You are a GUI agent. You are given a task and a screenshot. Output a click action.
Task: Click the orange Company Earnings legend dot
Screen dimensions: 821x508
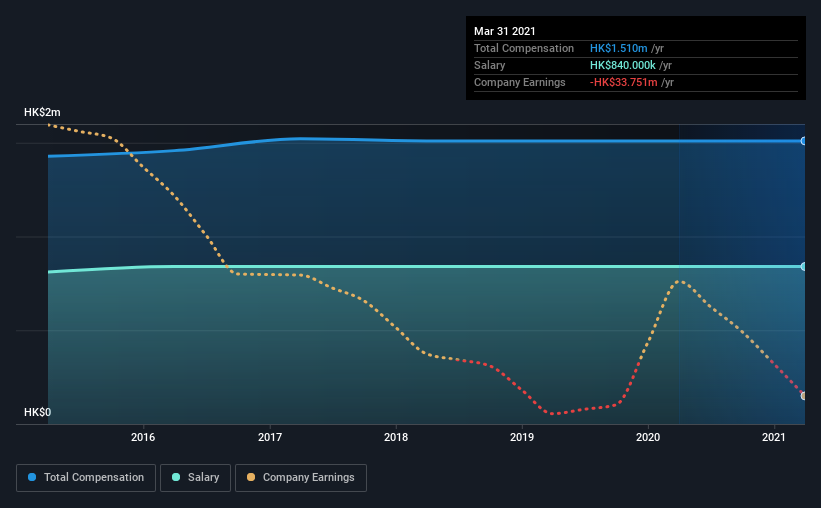click(x=251, y=477)
